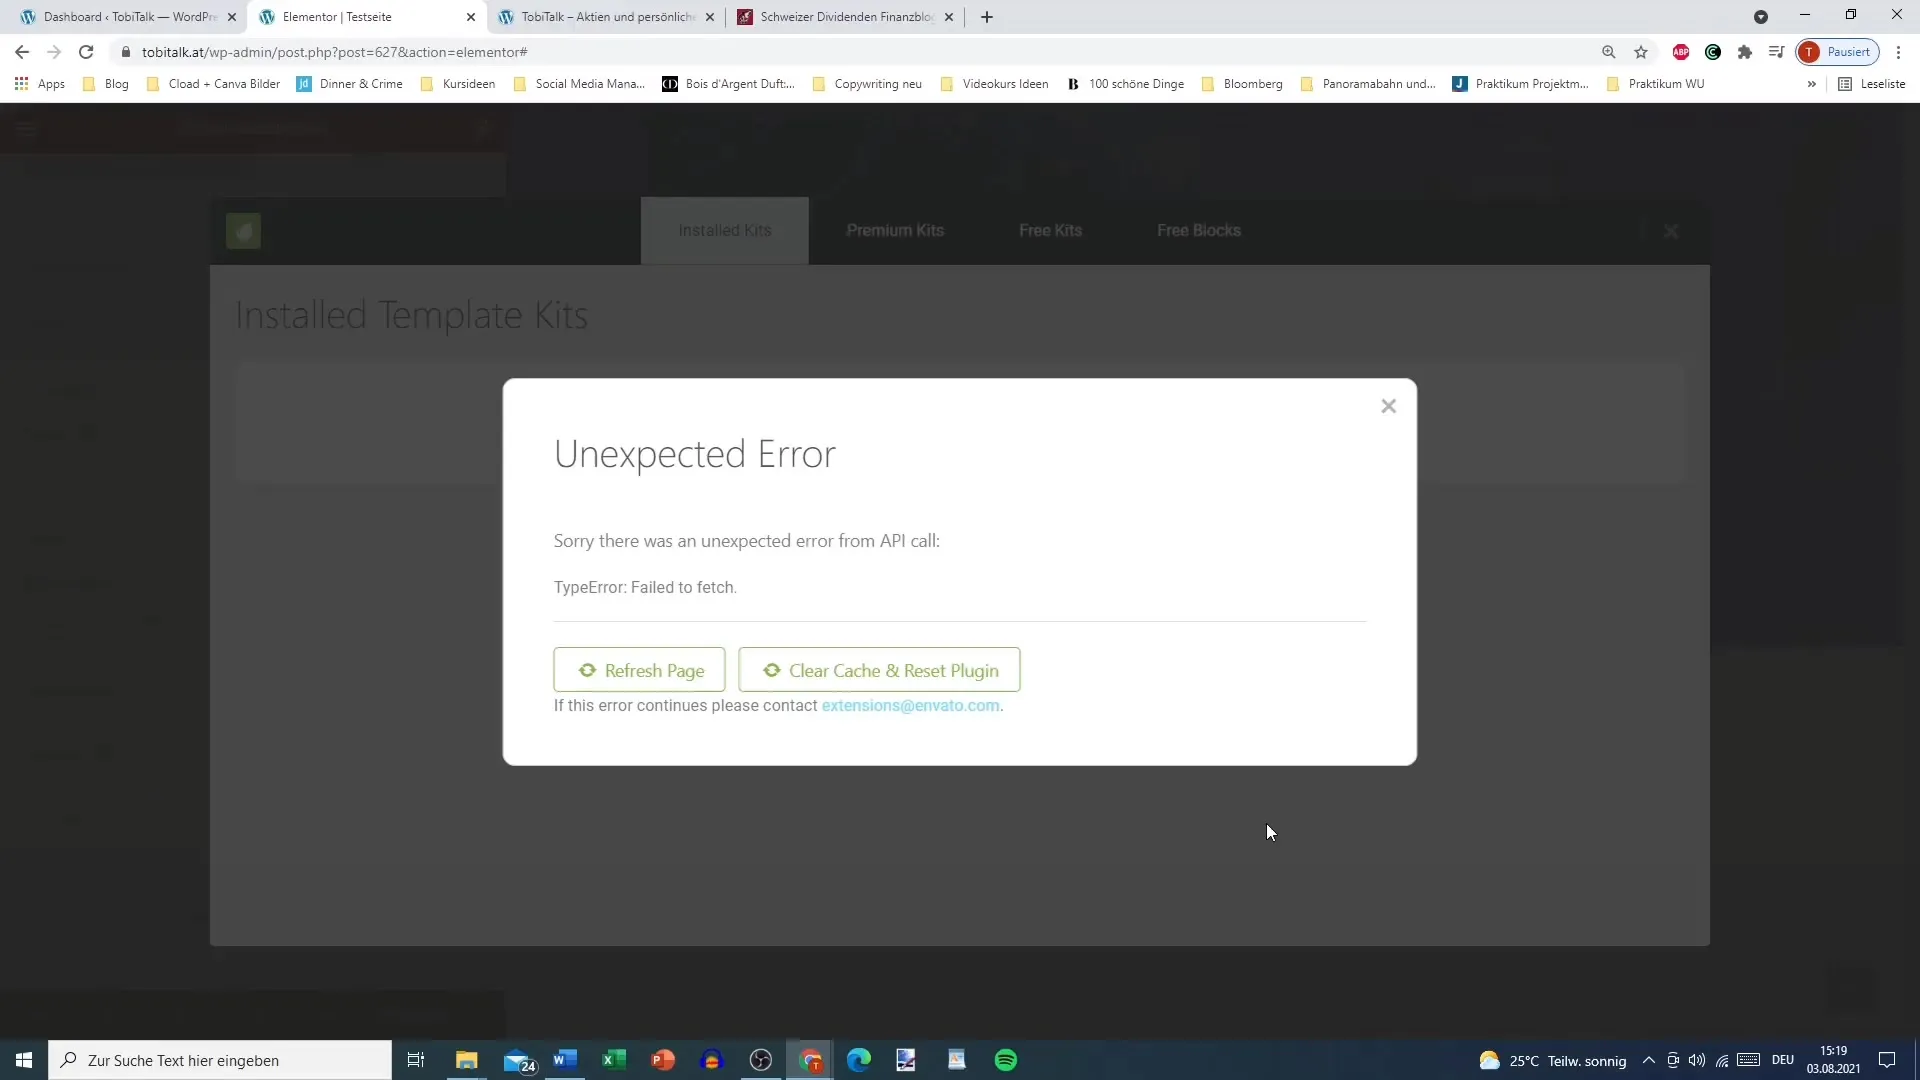This screenshot has height=1080, width=1920.
Task: Open the Social Media Mana... folder
Action: click(x=580, y=84)
